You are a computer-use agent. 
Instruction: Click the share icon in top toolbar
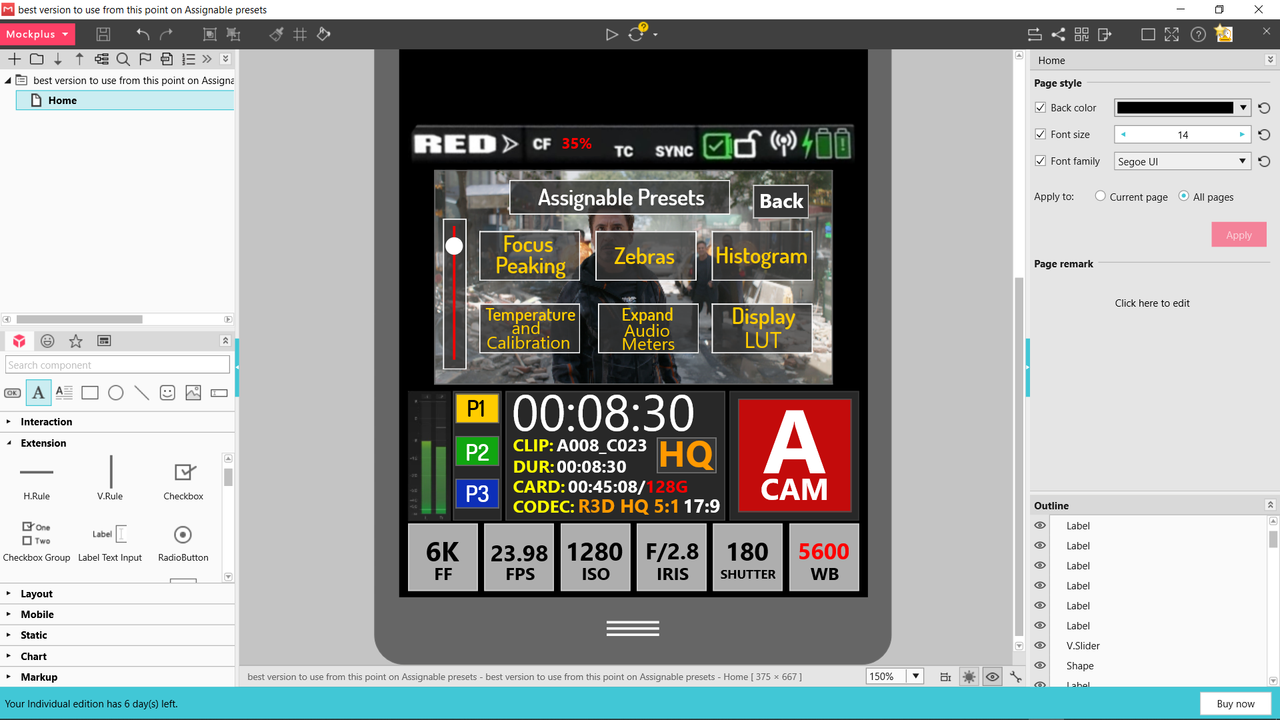pos(1058,34)
